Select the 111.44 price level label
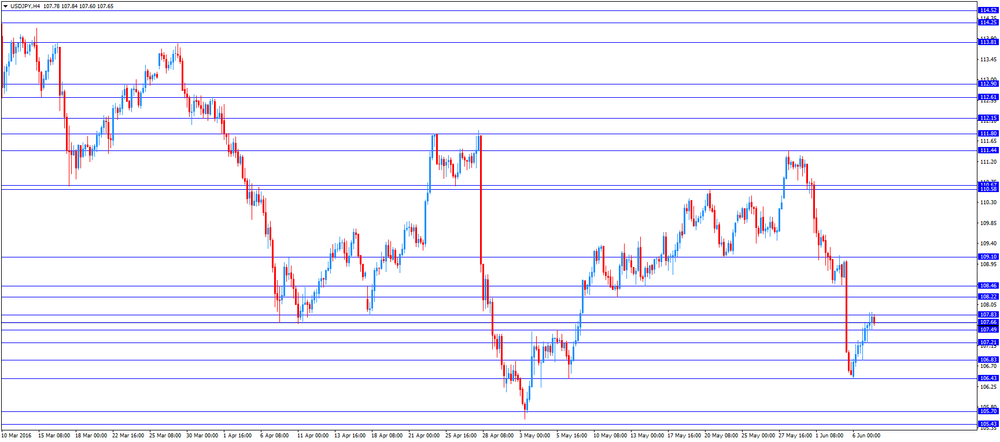This screenshot has height=442, width=1000. tap(988, 150)
